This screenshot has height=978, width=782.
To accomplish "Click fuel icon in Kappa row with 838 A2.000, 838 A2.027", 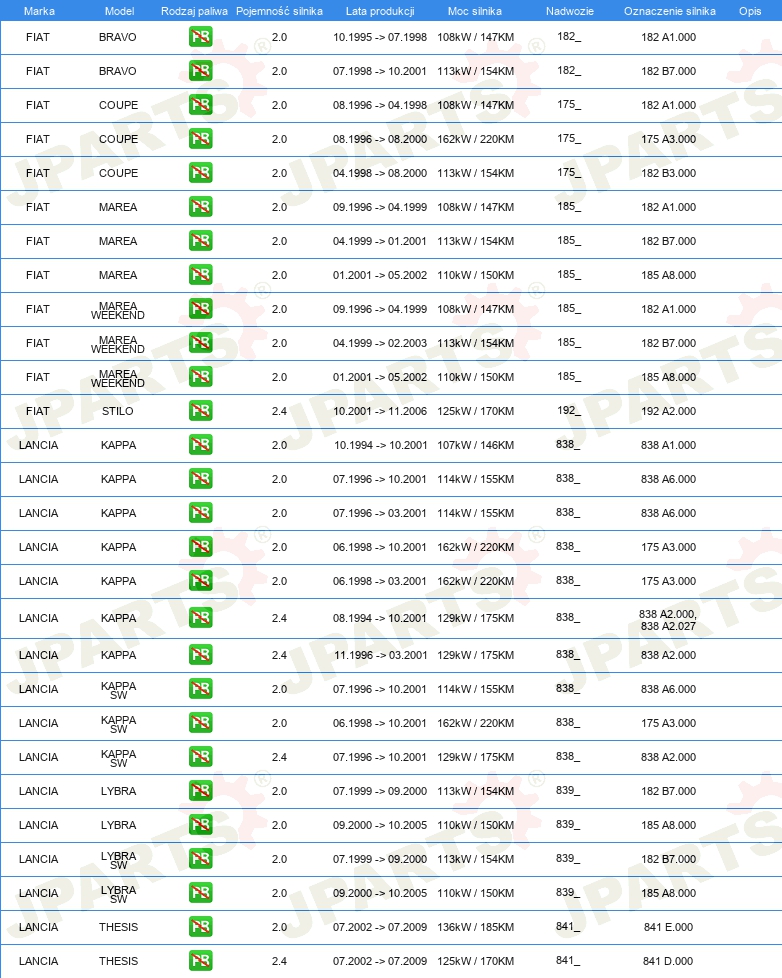I will 201,618.
